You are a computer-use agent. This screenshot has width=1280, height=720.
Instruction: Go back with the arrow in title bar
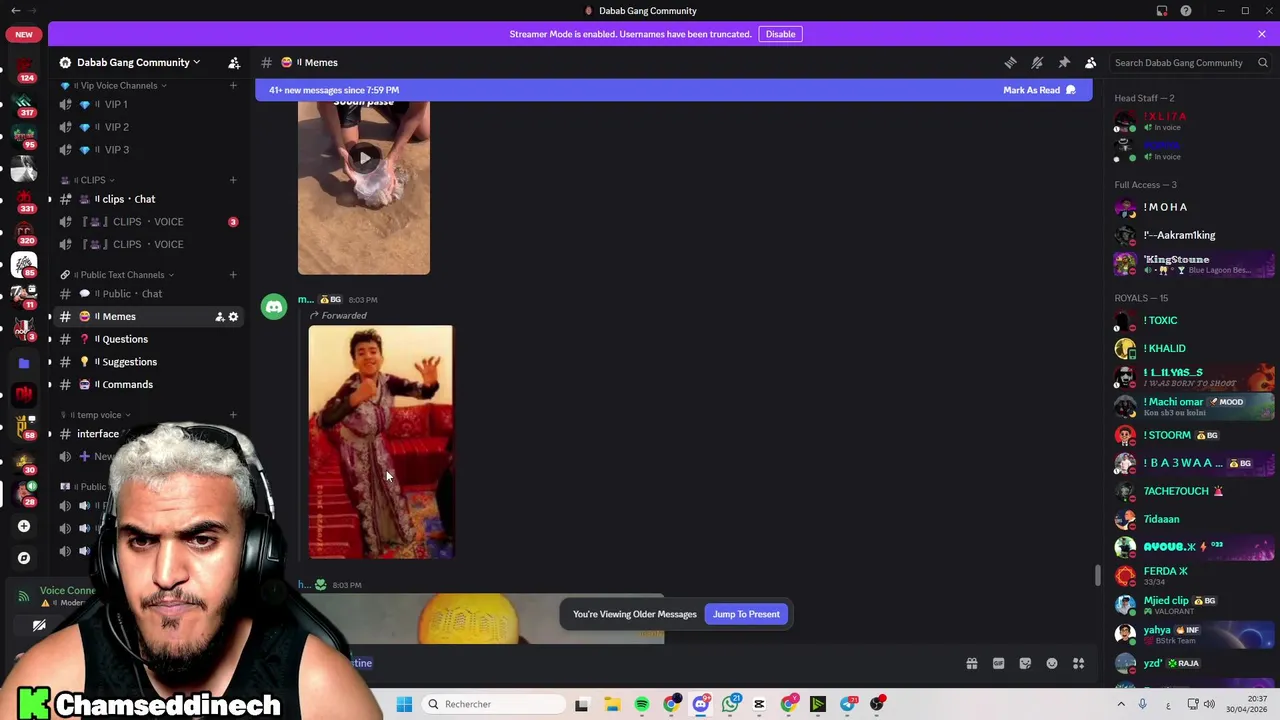[15, 11]
